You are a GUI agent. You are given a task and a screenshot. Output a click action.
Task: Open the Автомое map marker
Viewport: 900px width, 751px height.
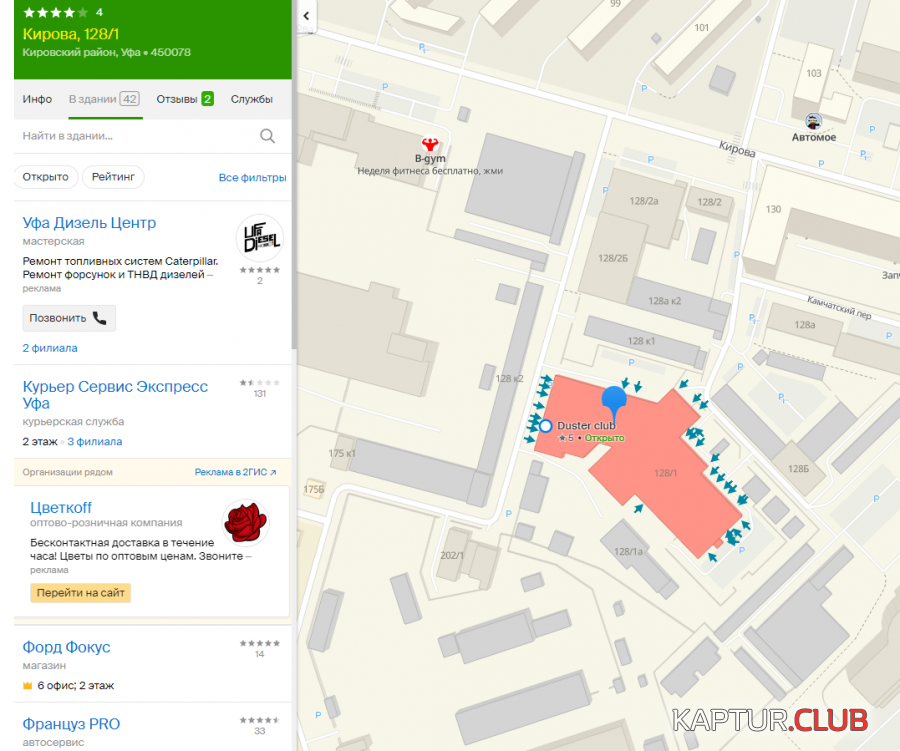click(x=813, y=121)
